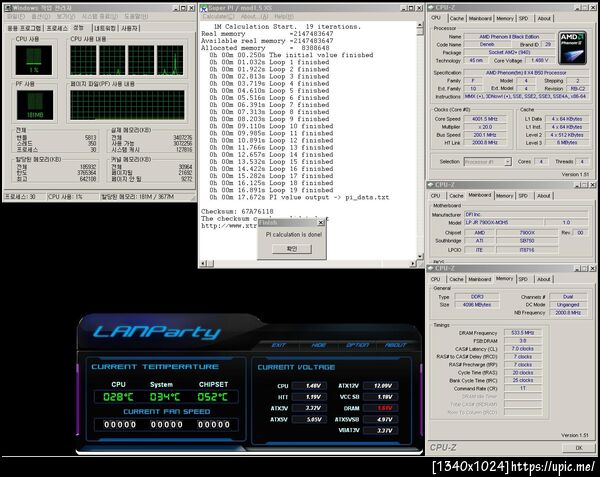Click the Southbridge SB750 field in CPU-Z
Screen dimensions: 600x477
pos(527,241)
